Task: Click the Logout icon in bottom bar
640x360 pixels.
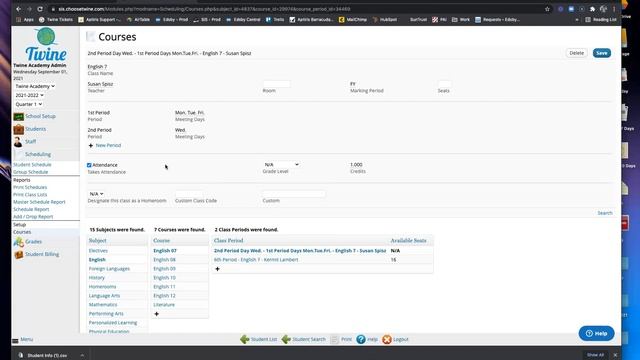Action: coord(387,339)
